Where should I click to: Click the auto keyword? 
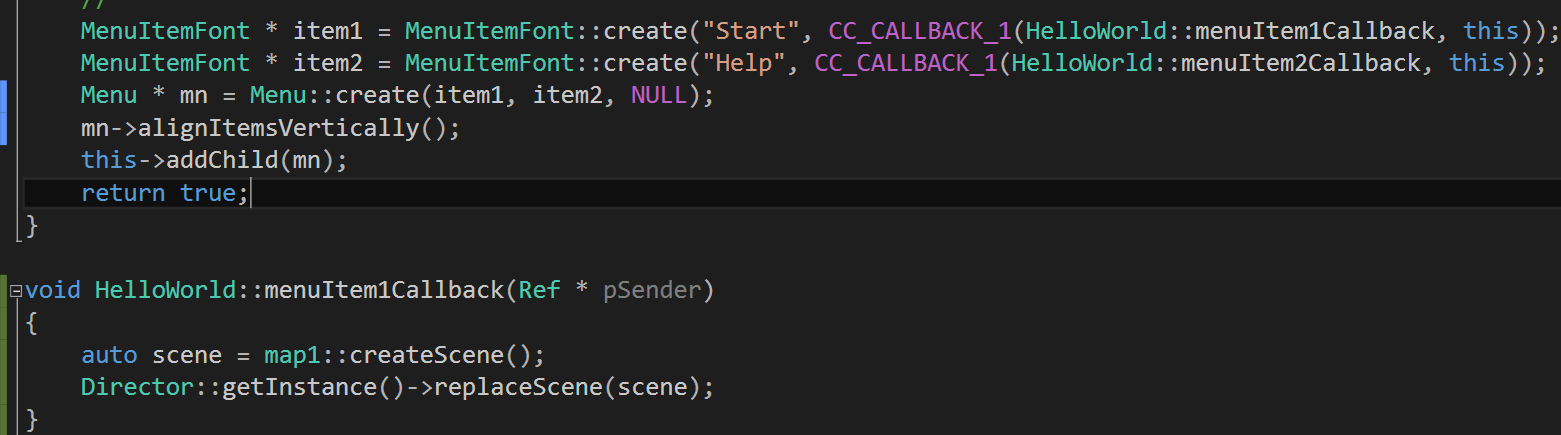(109, 355)
